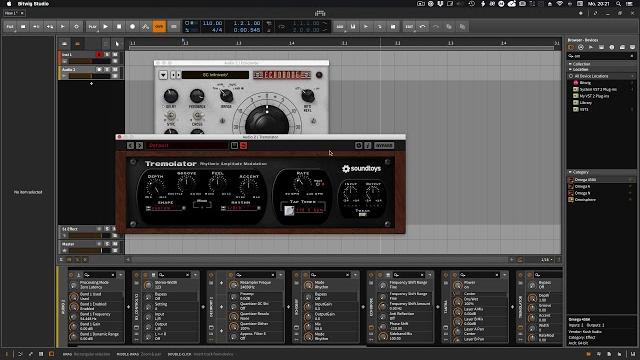Click the Tremolator Rate knob

pyautogui.click(x=302, y=184)
